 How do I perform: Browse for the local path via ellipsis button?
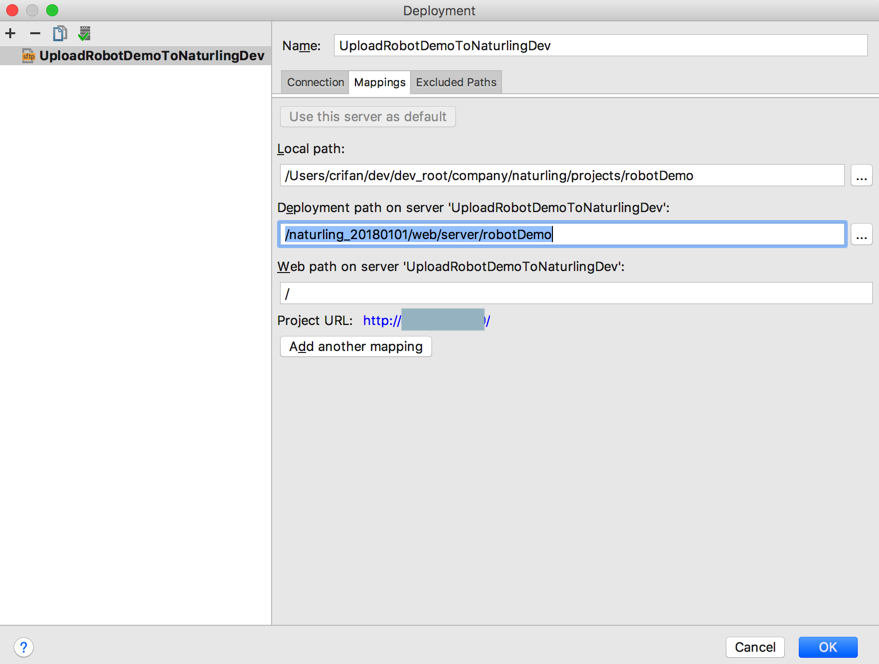point(861,176)
